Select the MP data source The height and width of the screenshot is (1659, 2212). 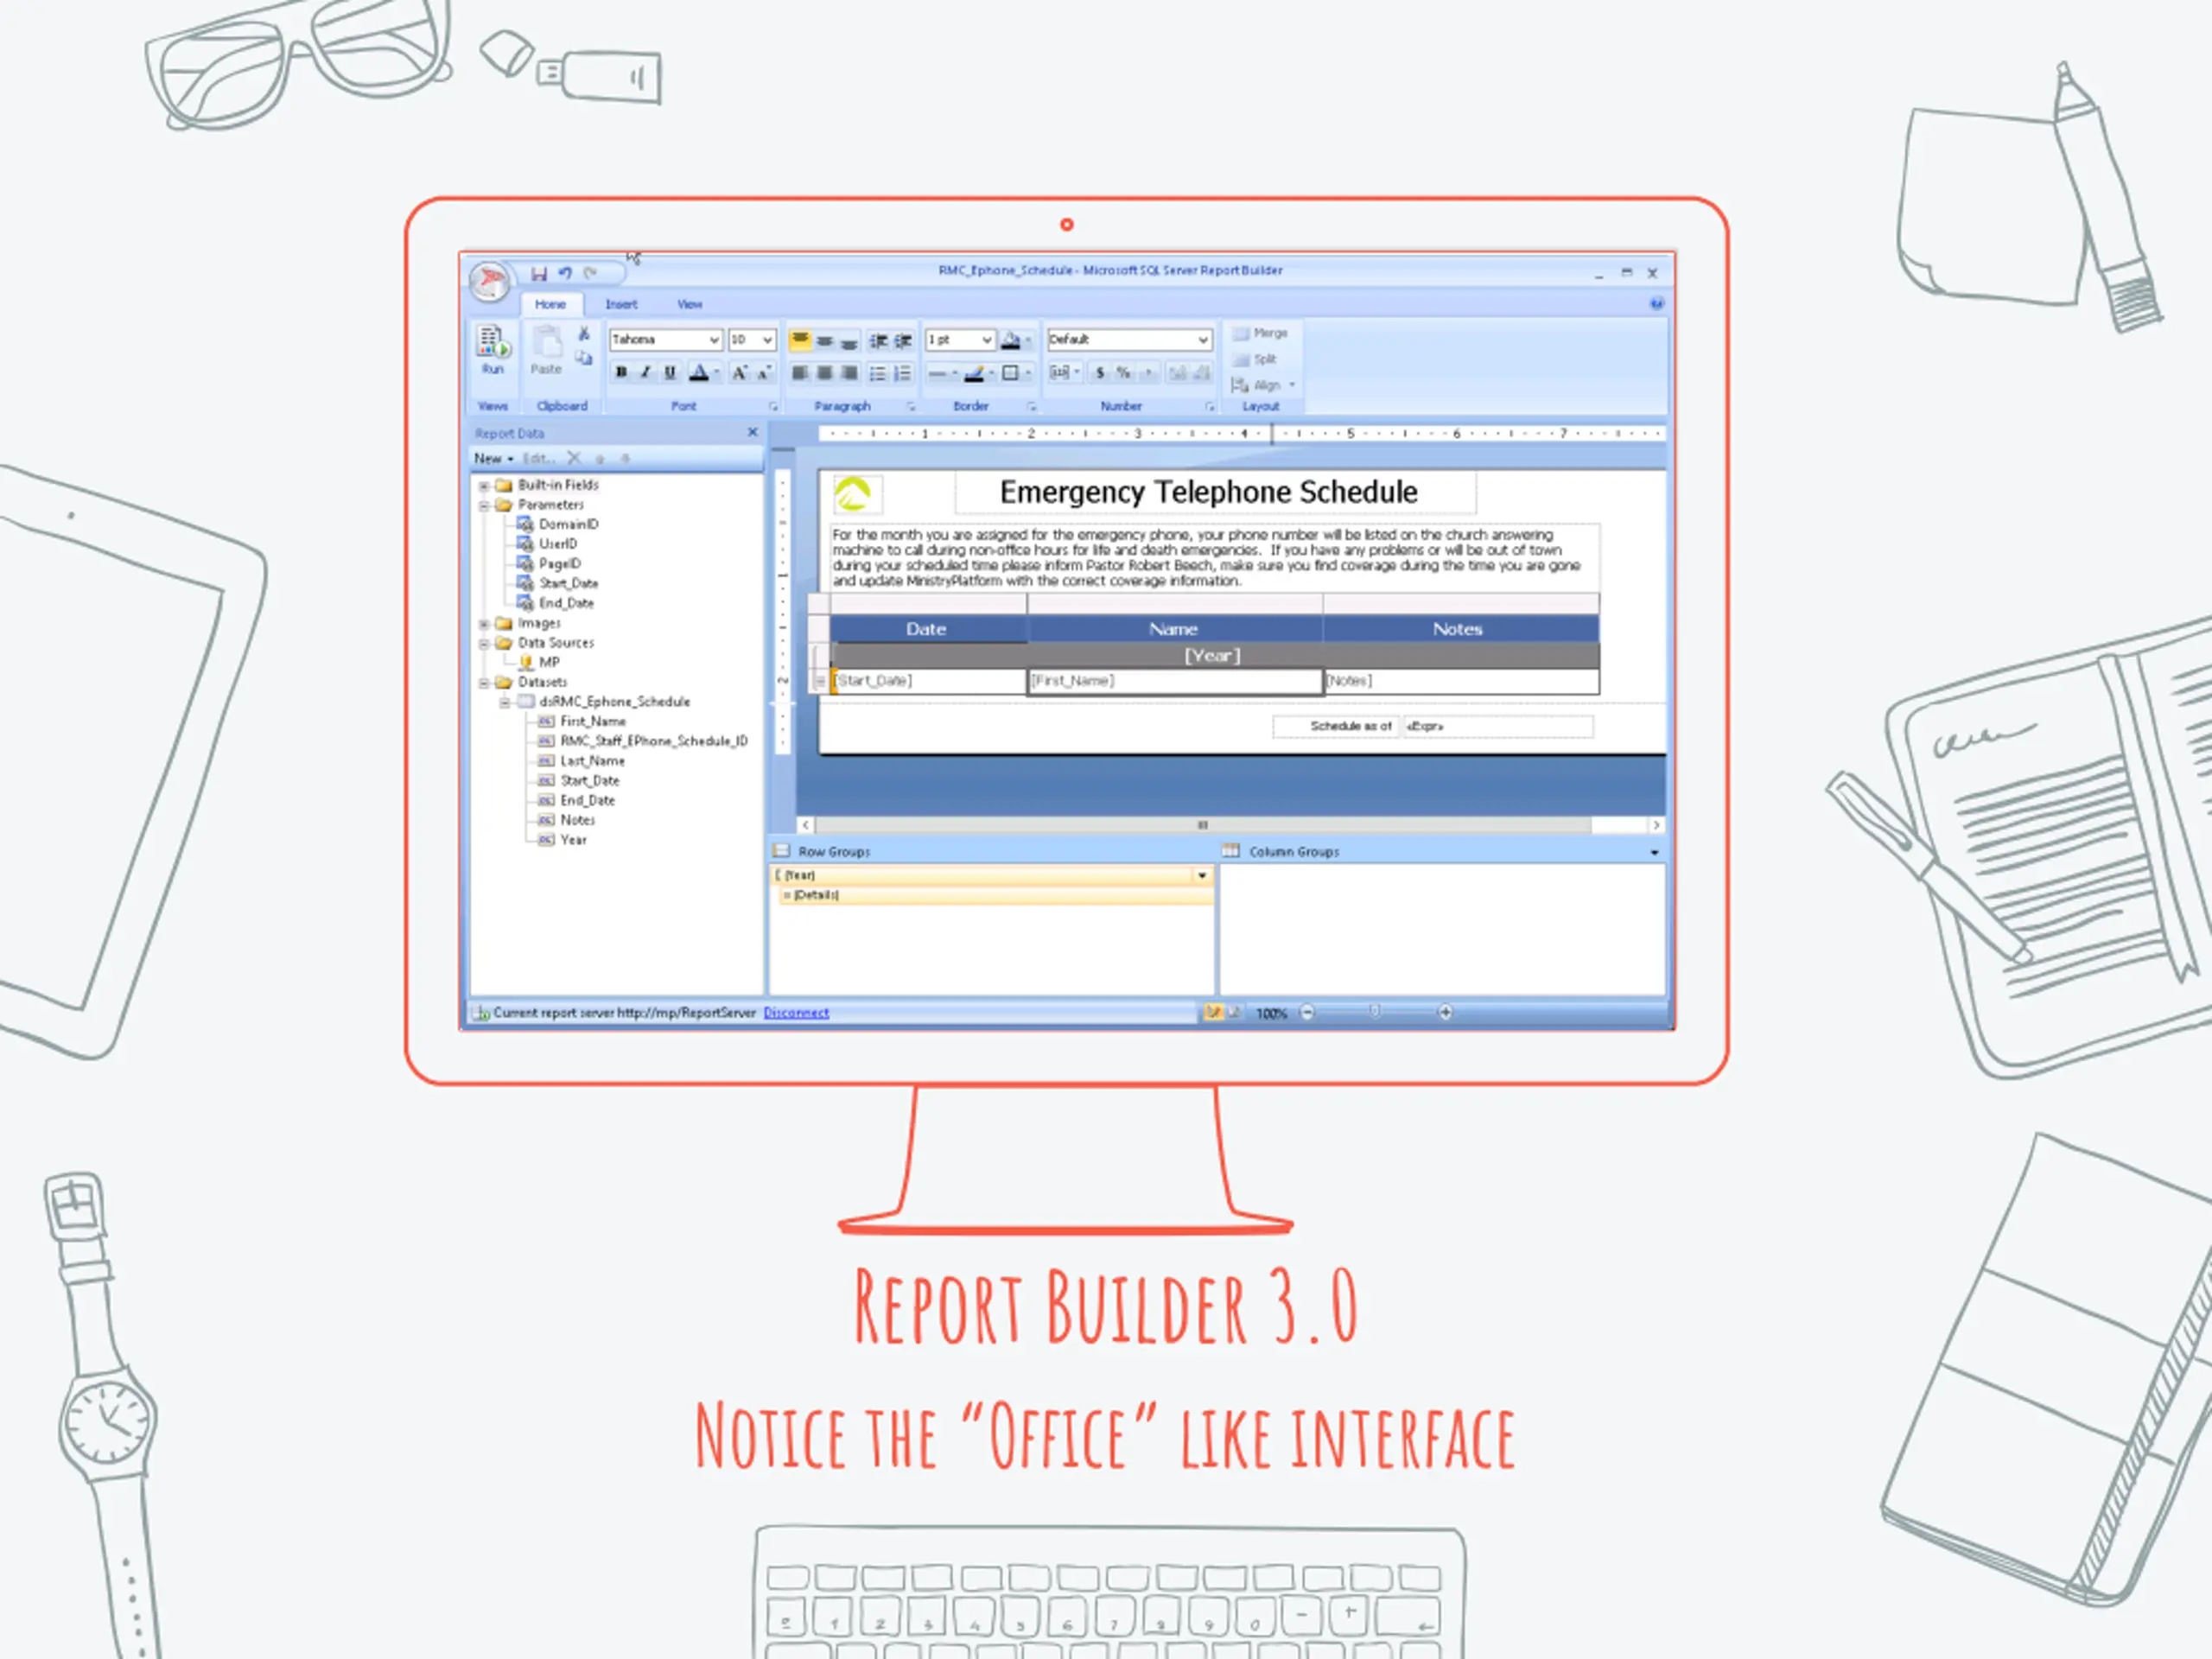tap(549, 662)
